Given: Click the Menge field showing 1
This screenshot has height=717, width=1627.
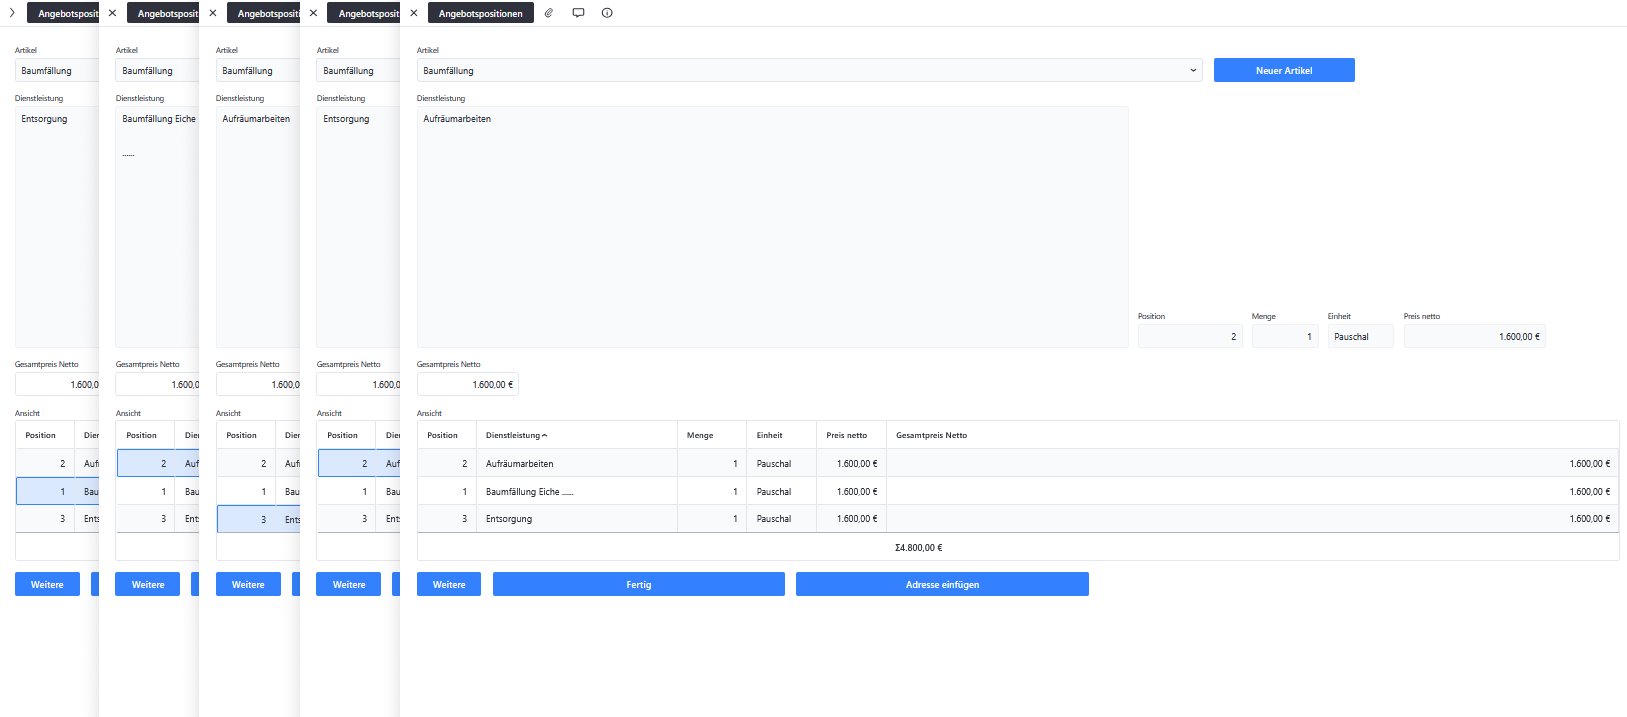Looking at the screenshot, I should (1285, 336).
